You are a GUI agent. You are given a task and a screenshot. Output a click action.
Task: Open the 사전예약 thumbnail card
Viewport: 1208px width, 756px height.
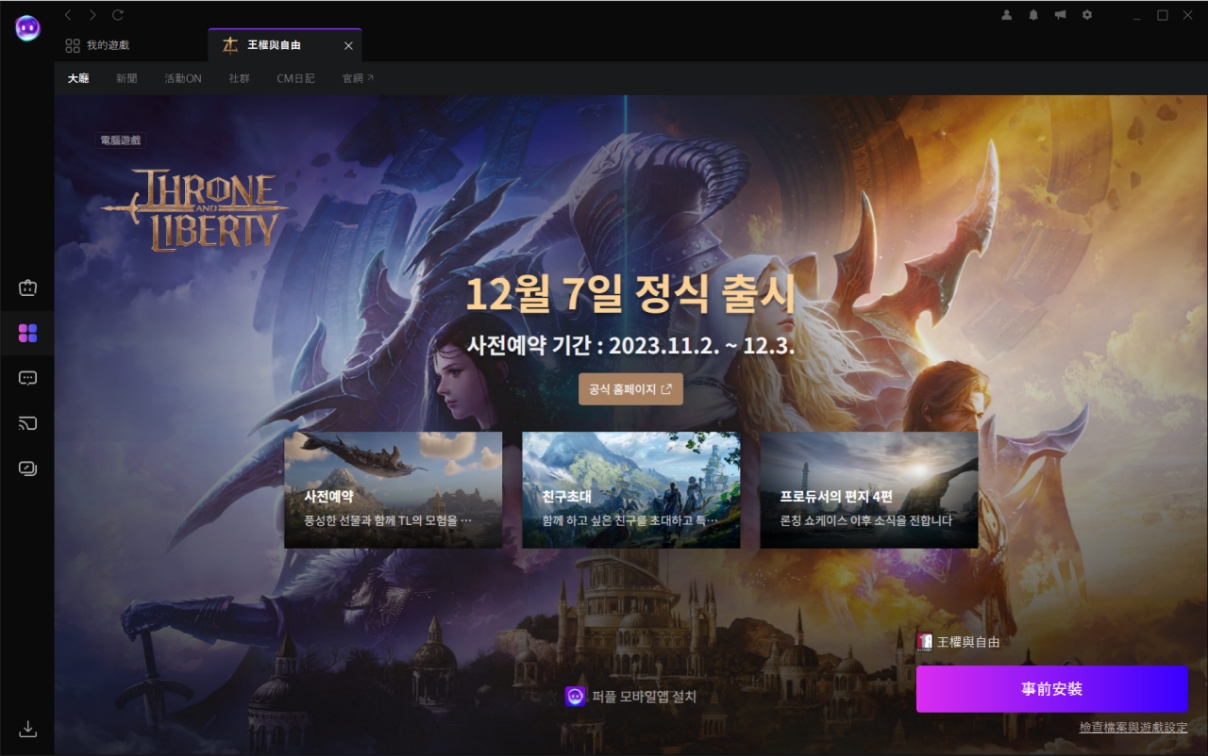pos(393,490)
